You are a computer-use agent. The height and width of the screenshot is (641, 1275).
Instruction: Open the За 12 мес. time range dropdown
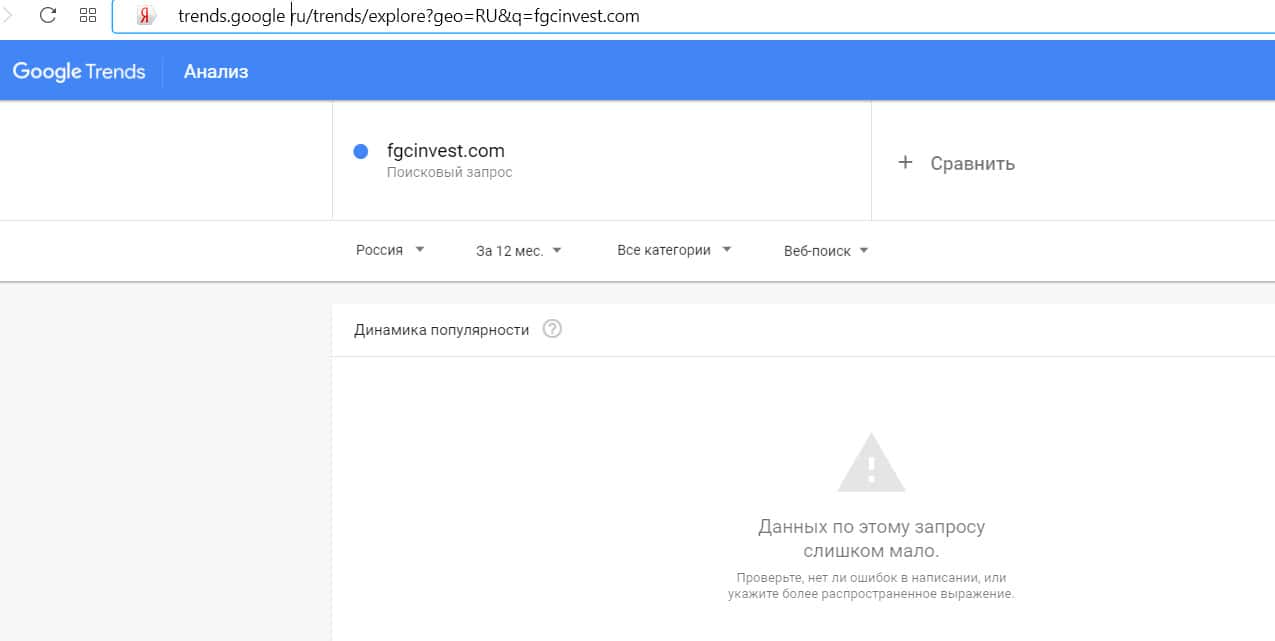[x=518, y=251]
